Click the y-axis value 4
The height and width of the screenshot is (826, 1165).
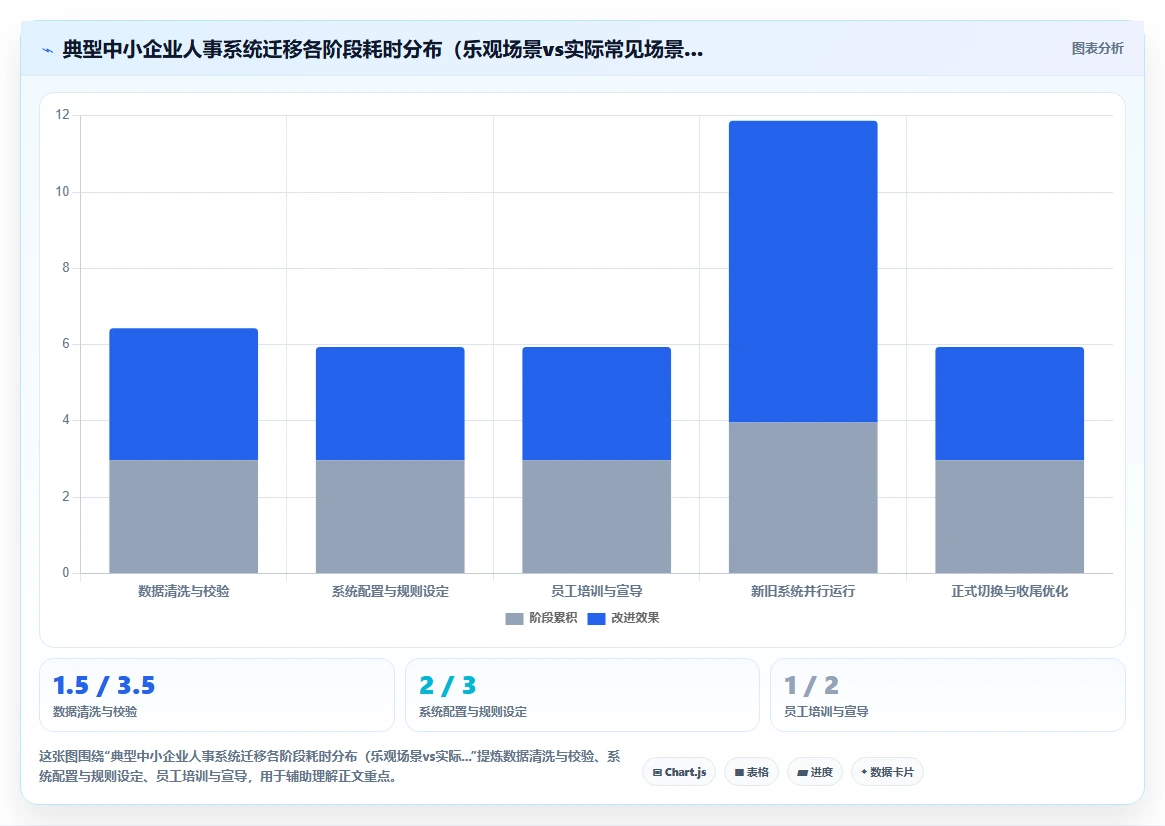point(66,420)
